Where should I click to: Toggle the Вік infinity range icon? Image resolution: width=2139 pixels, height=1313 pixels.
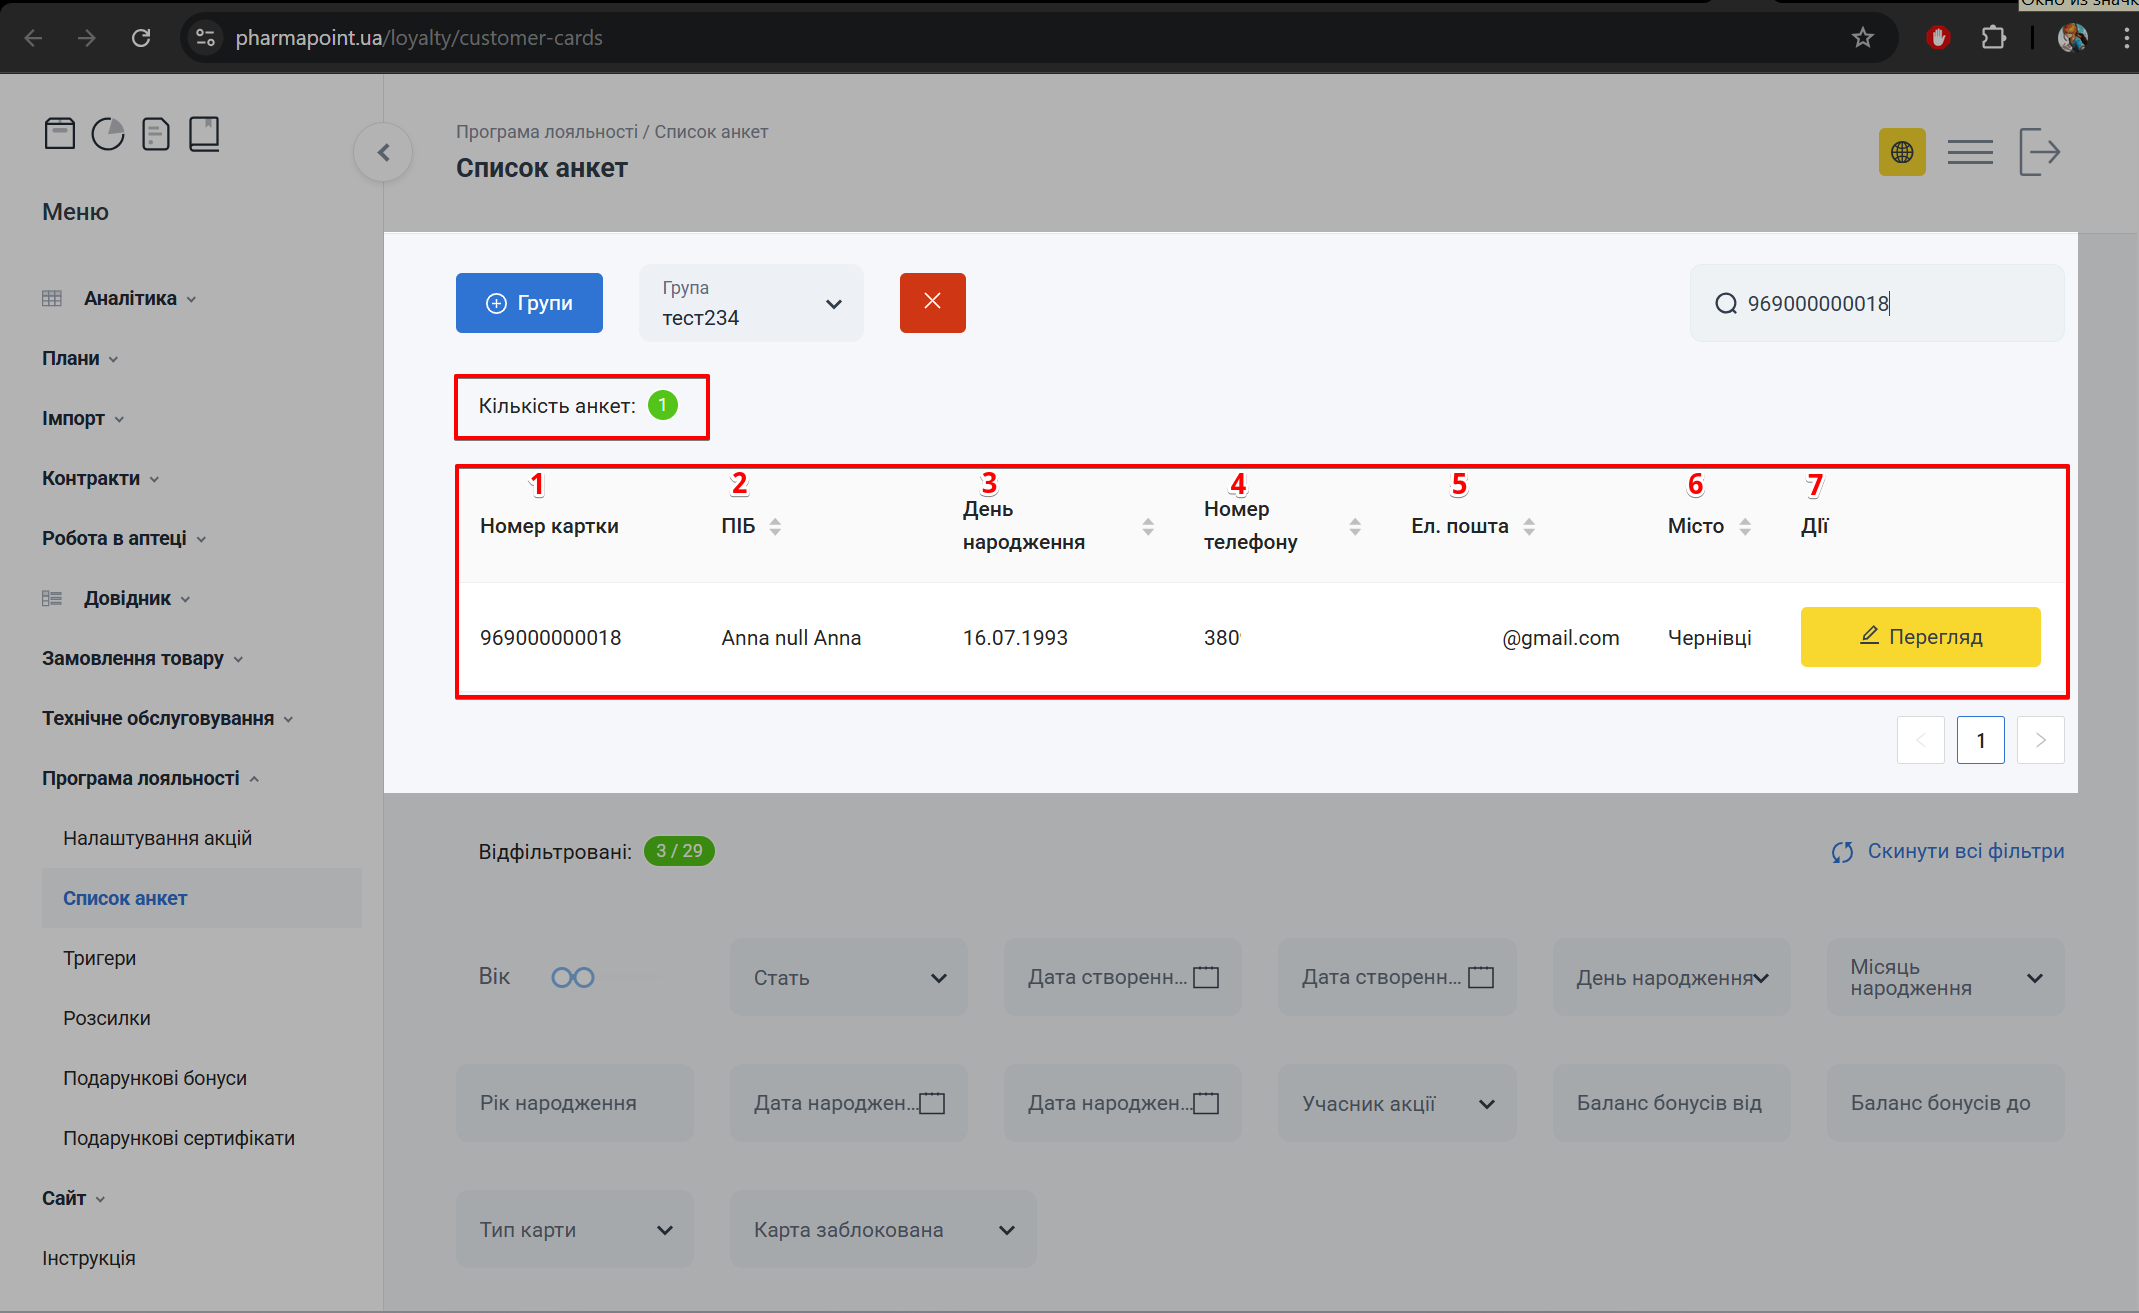coord(572,977)
